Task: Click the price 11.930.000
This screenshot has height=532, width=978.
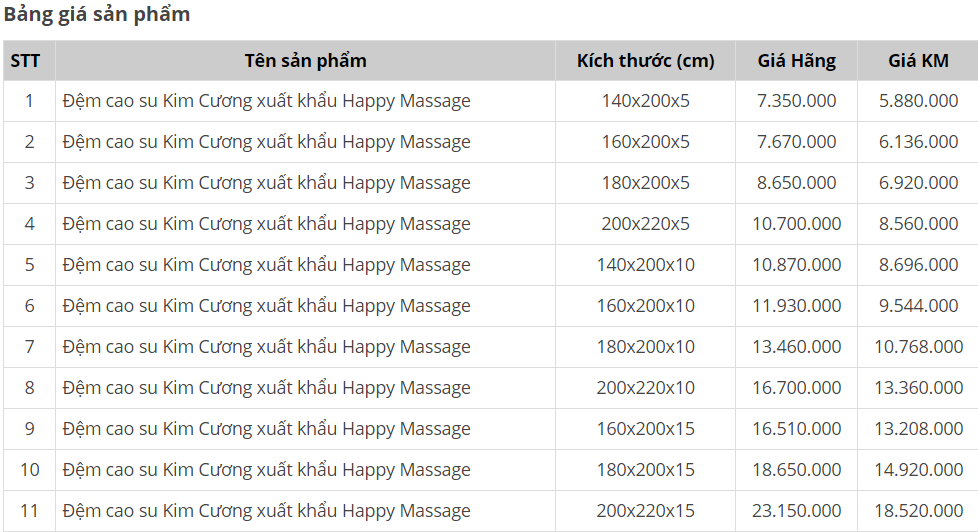Action: (796, 306)
